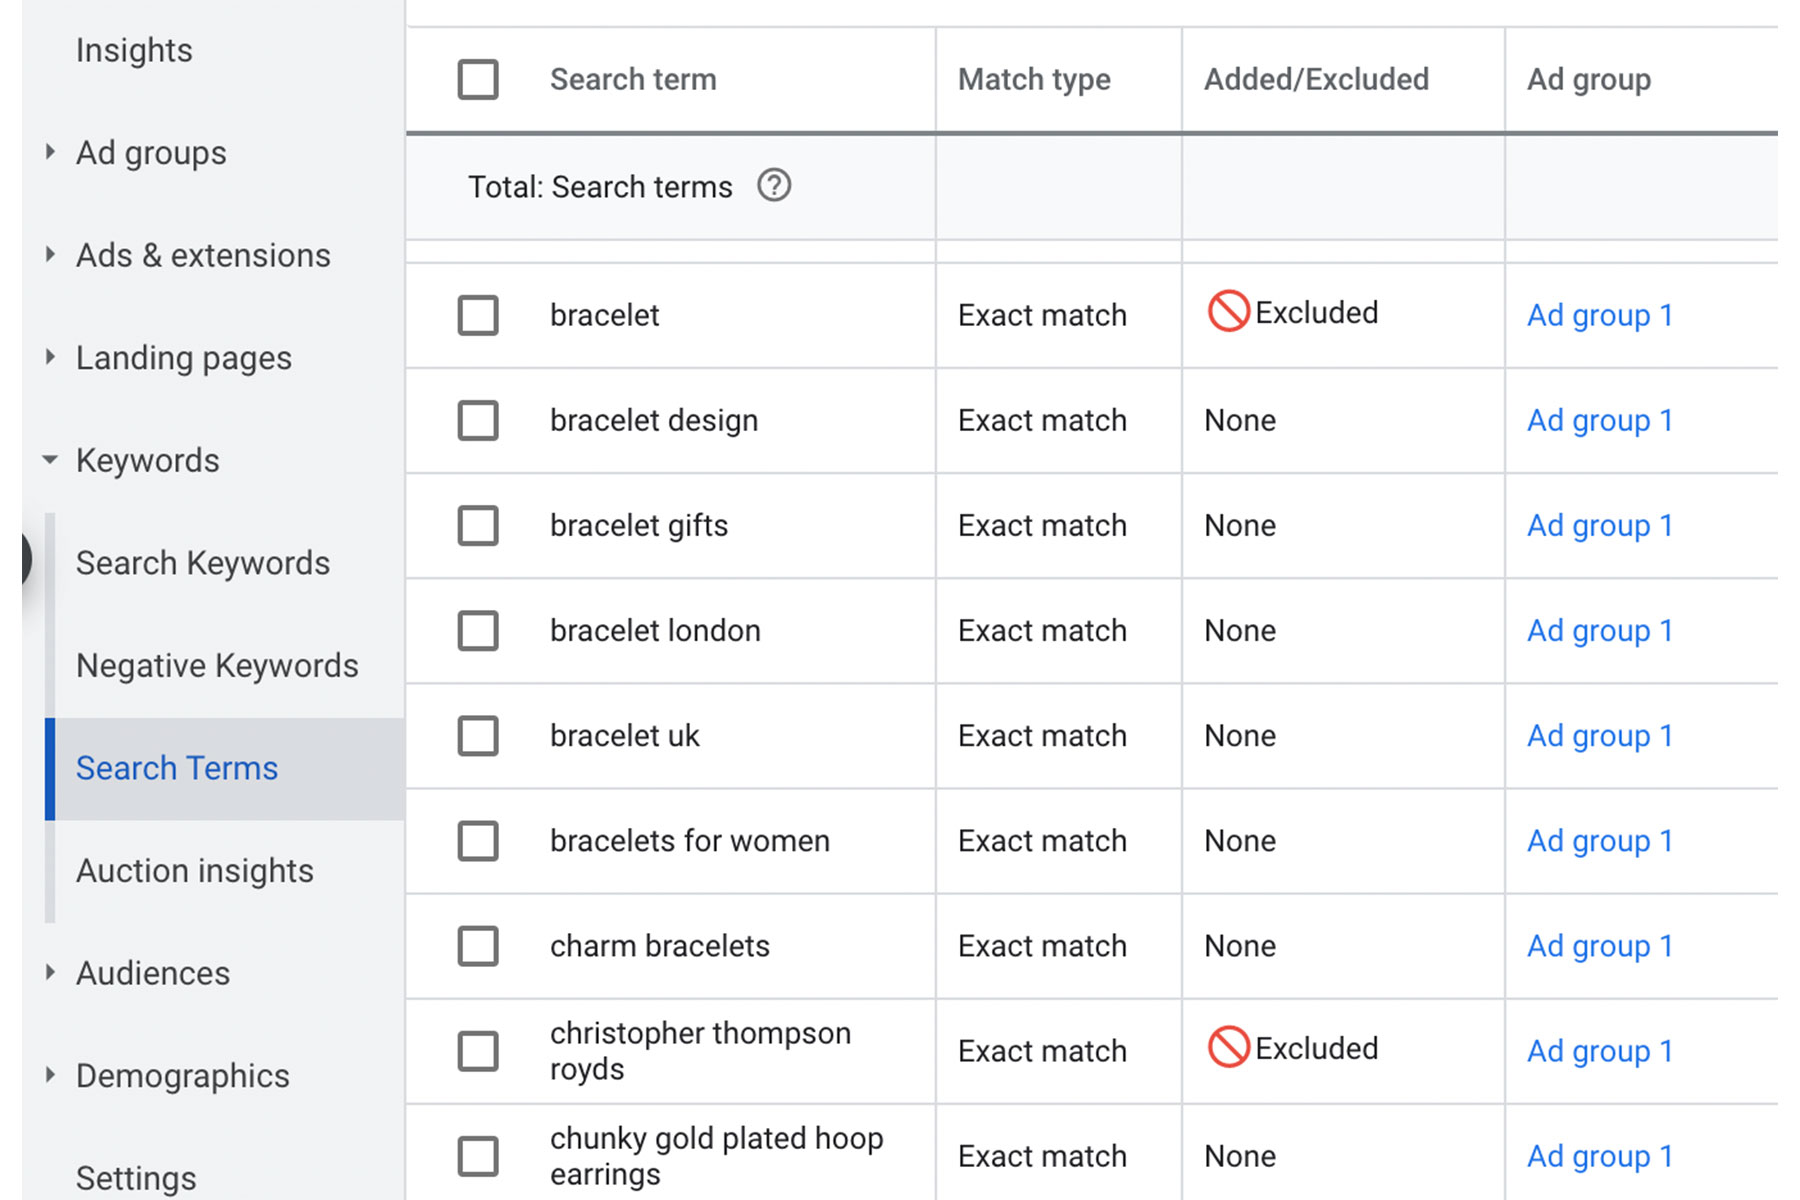Click the 'christopher thompson royds' search term
The image size is (1800, 1200).
tap(700, 1051)
